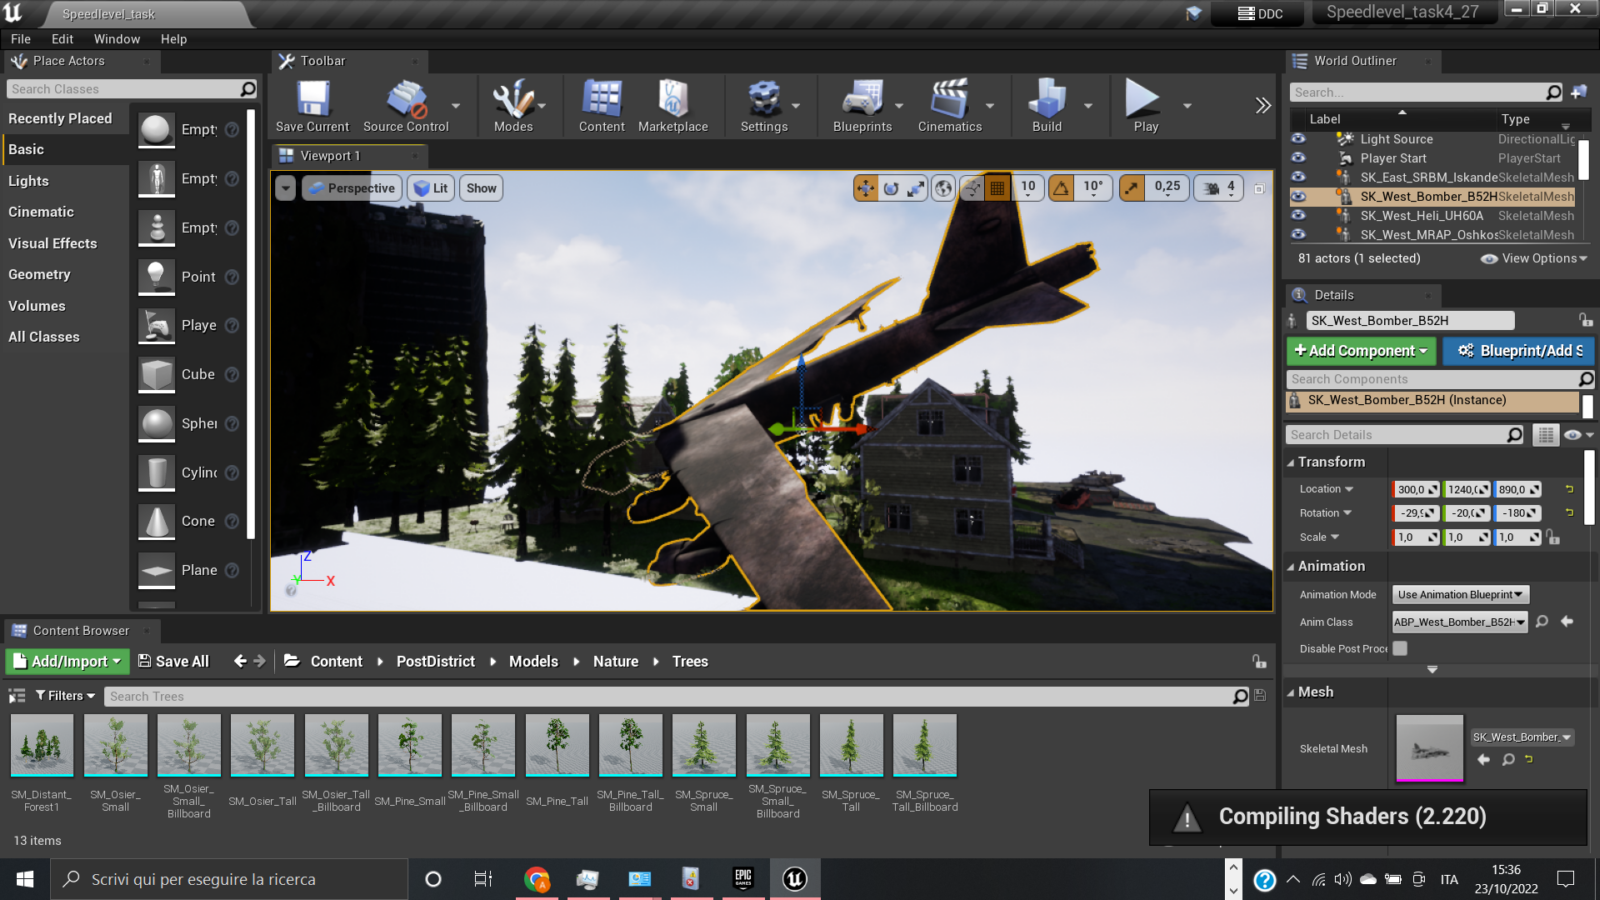Select the SM_Pine_Tall asset thumbnail

pyautogui.click(x=557, y=745)
